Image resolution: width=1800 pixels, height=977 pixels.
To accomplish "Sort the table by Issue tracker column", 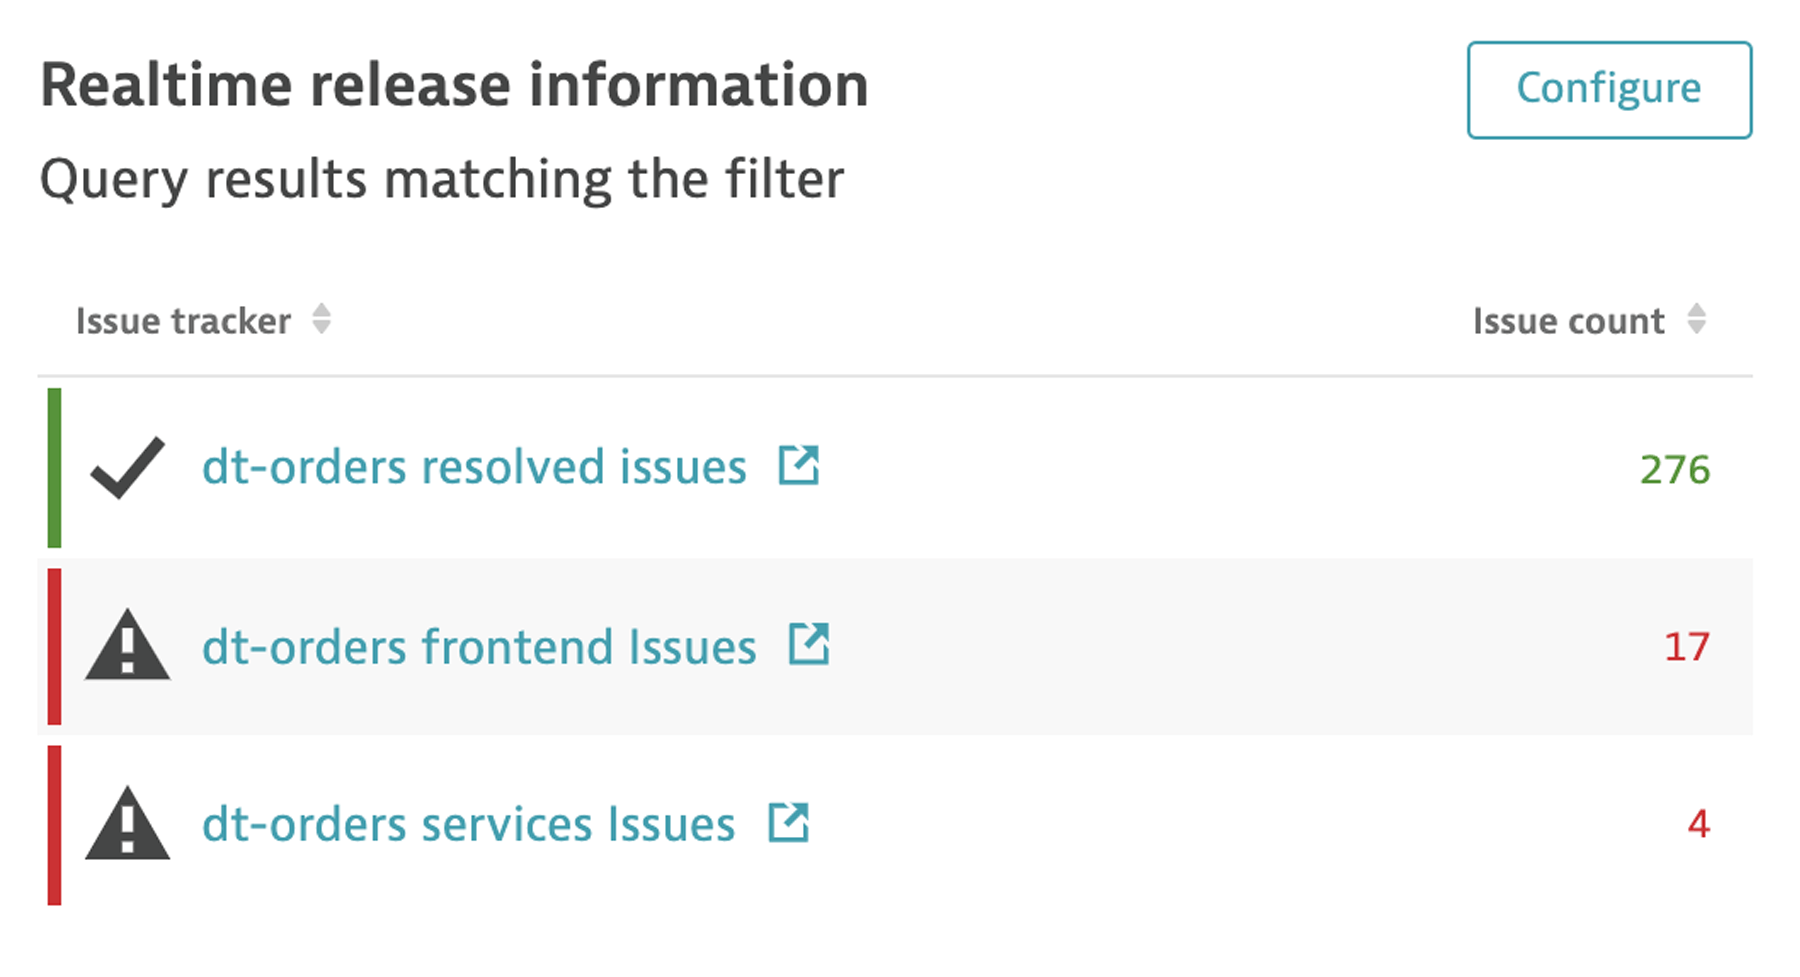I will [183, 320].
